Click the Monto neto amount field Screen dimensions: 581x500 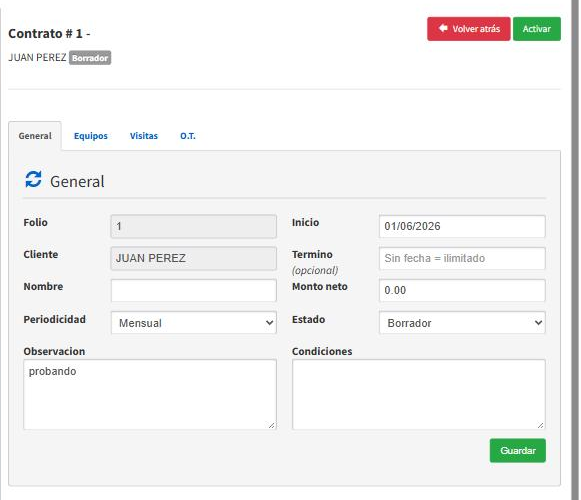[462, 290]
